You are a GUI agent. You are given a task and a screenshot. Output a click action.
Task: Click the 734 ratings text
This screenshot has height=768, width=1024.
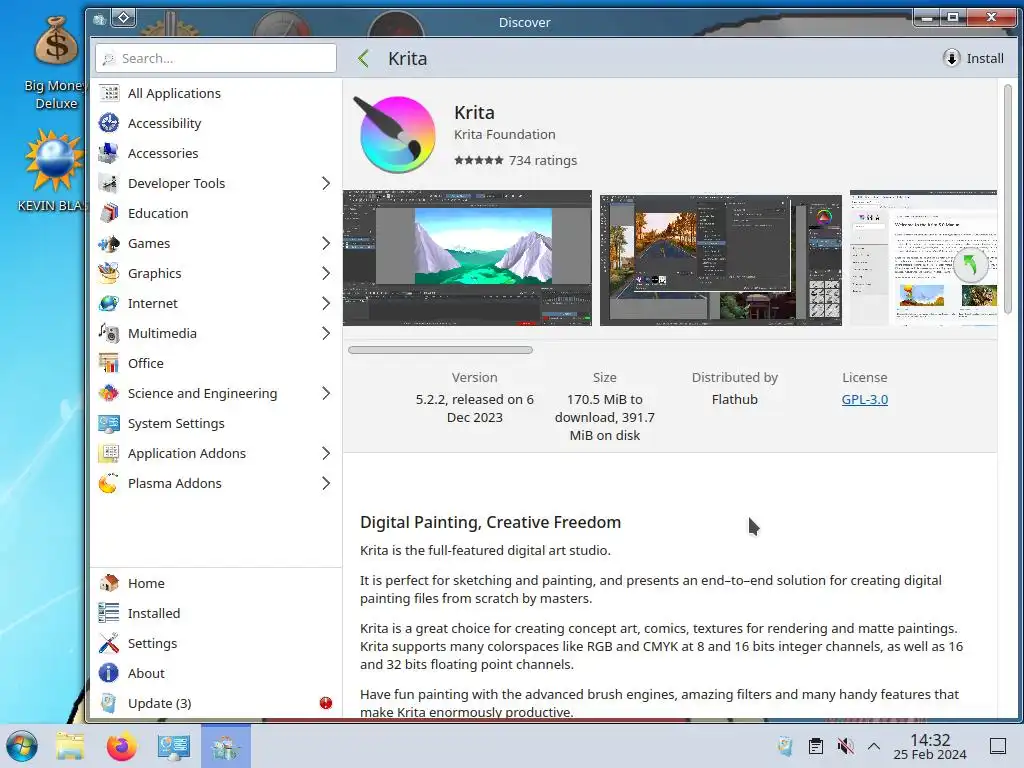tap(543, 161)
